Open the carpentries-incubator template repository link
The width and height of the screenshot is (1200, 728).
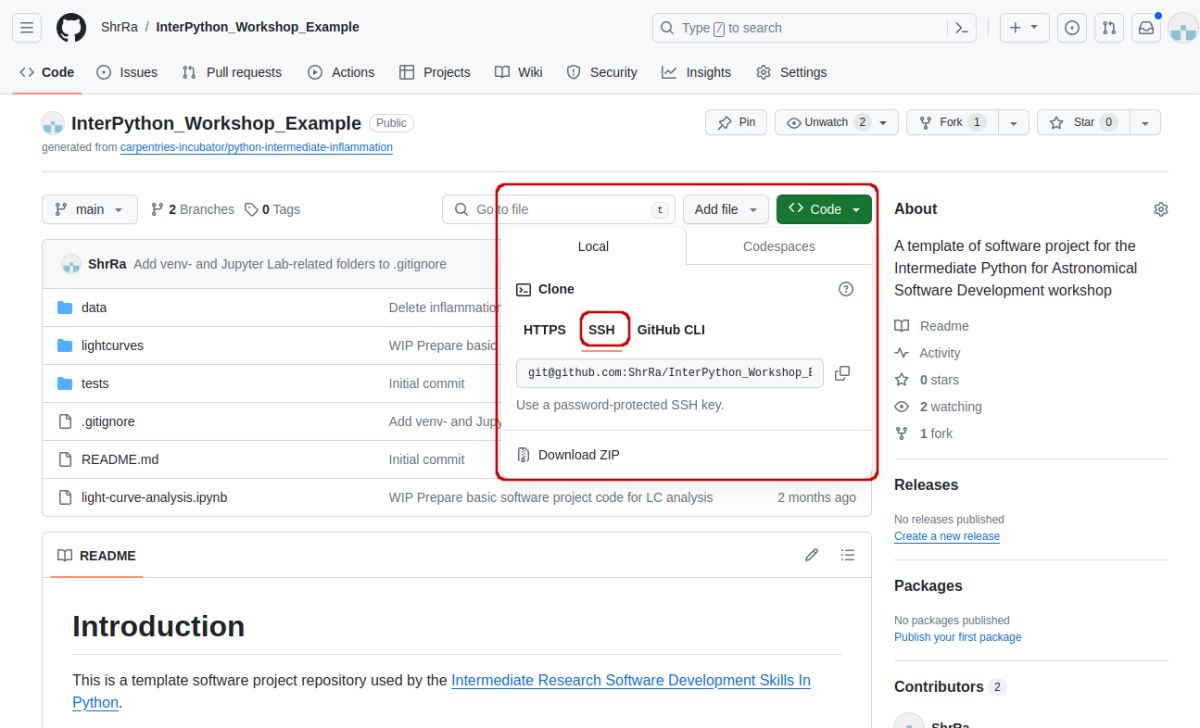coord(256,147)
